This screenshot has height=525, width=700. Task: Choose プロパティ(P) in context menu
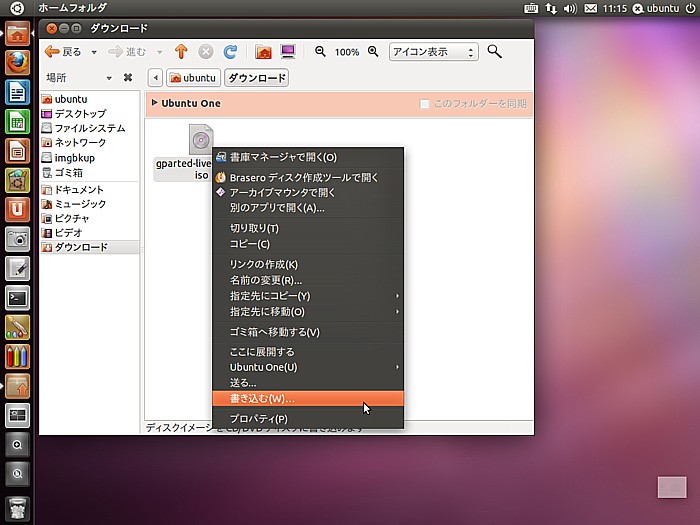tap(308, 419)
